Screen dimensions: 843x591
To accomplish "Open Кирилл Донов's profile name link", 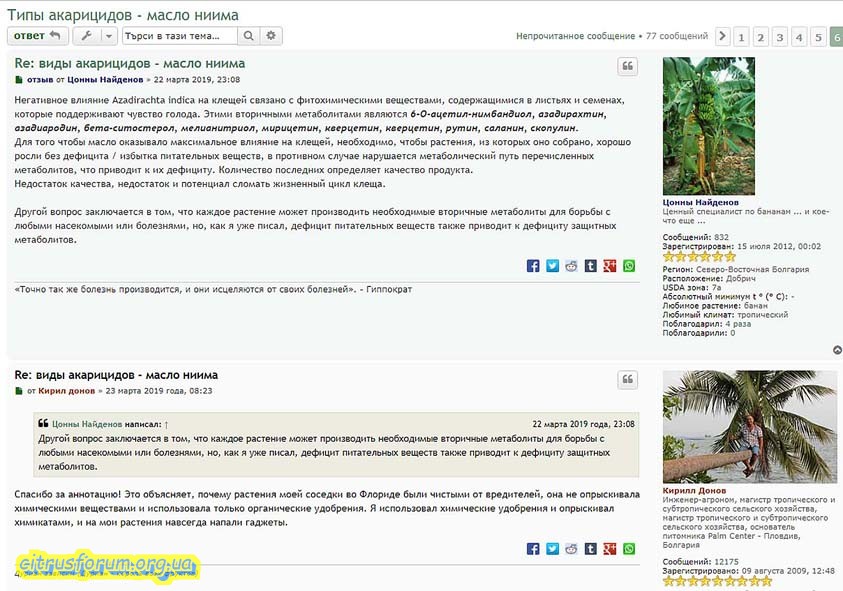I will (x=697, y=491).
